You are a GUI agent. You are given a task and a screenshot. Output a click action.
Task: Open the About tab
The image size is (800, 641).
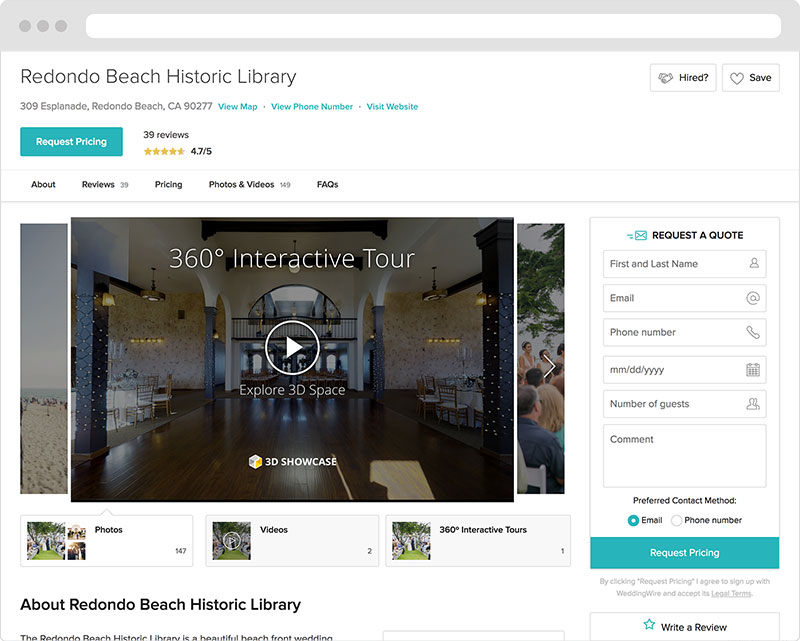(43, 184)
